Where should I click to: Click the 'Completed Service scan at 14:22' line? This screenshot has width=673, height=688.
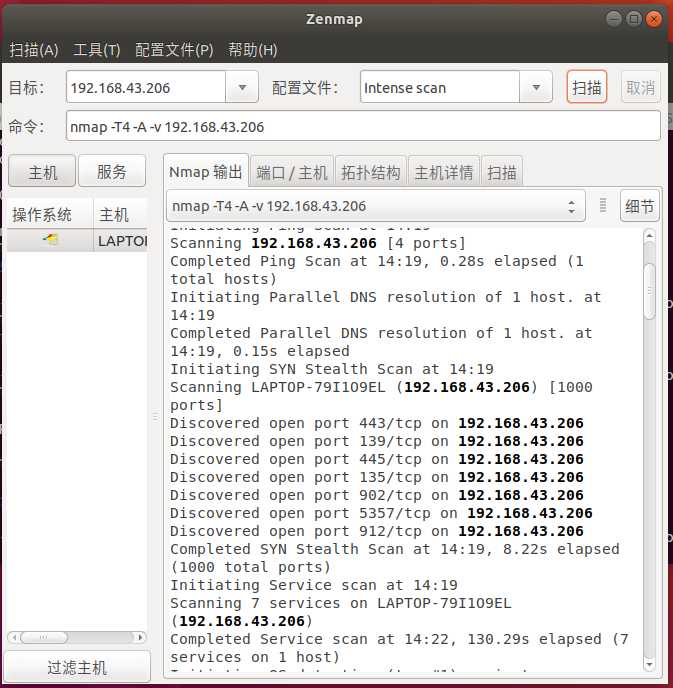(x=399, y=648)
